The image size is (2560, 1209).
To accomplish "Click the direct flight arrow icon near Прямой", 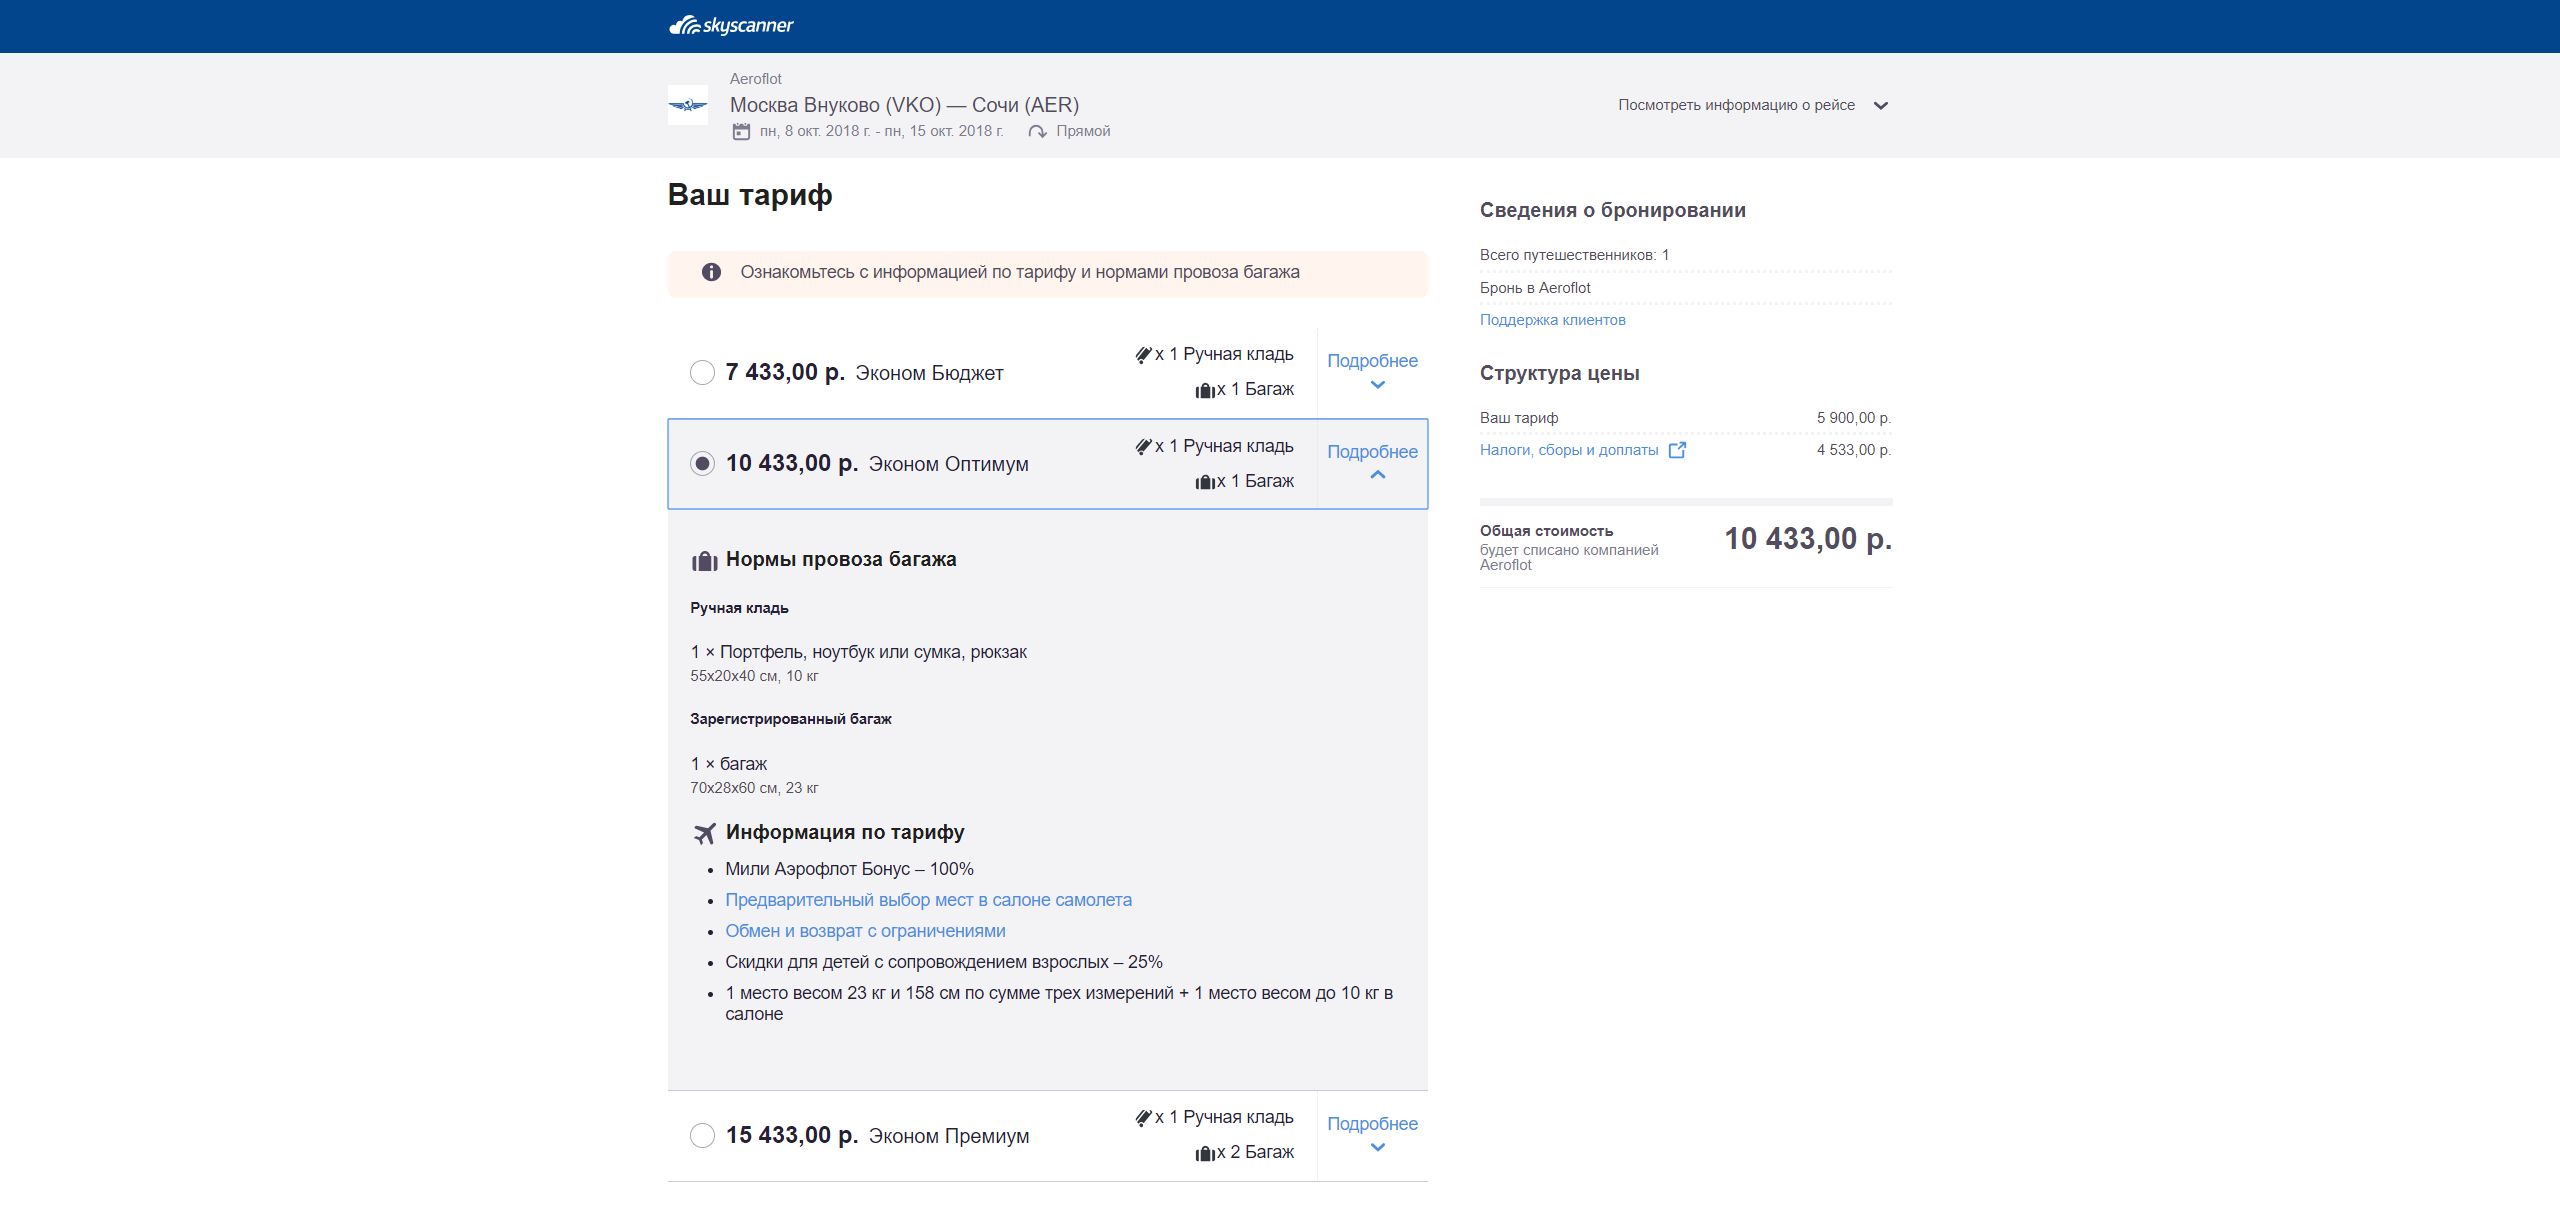I will [x=1038, y=131].
